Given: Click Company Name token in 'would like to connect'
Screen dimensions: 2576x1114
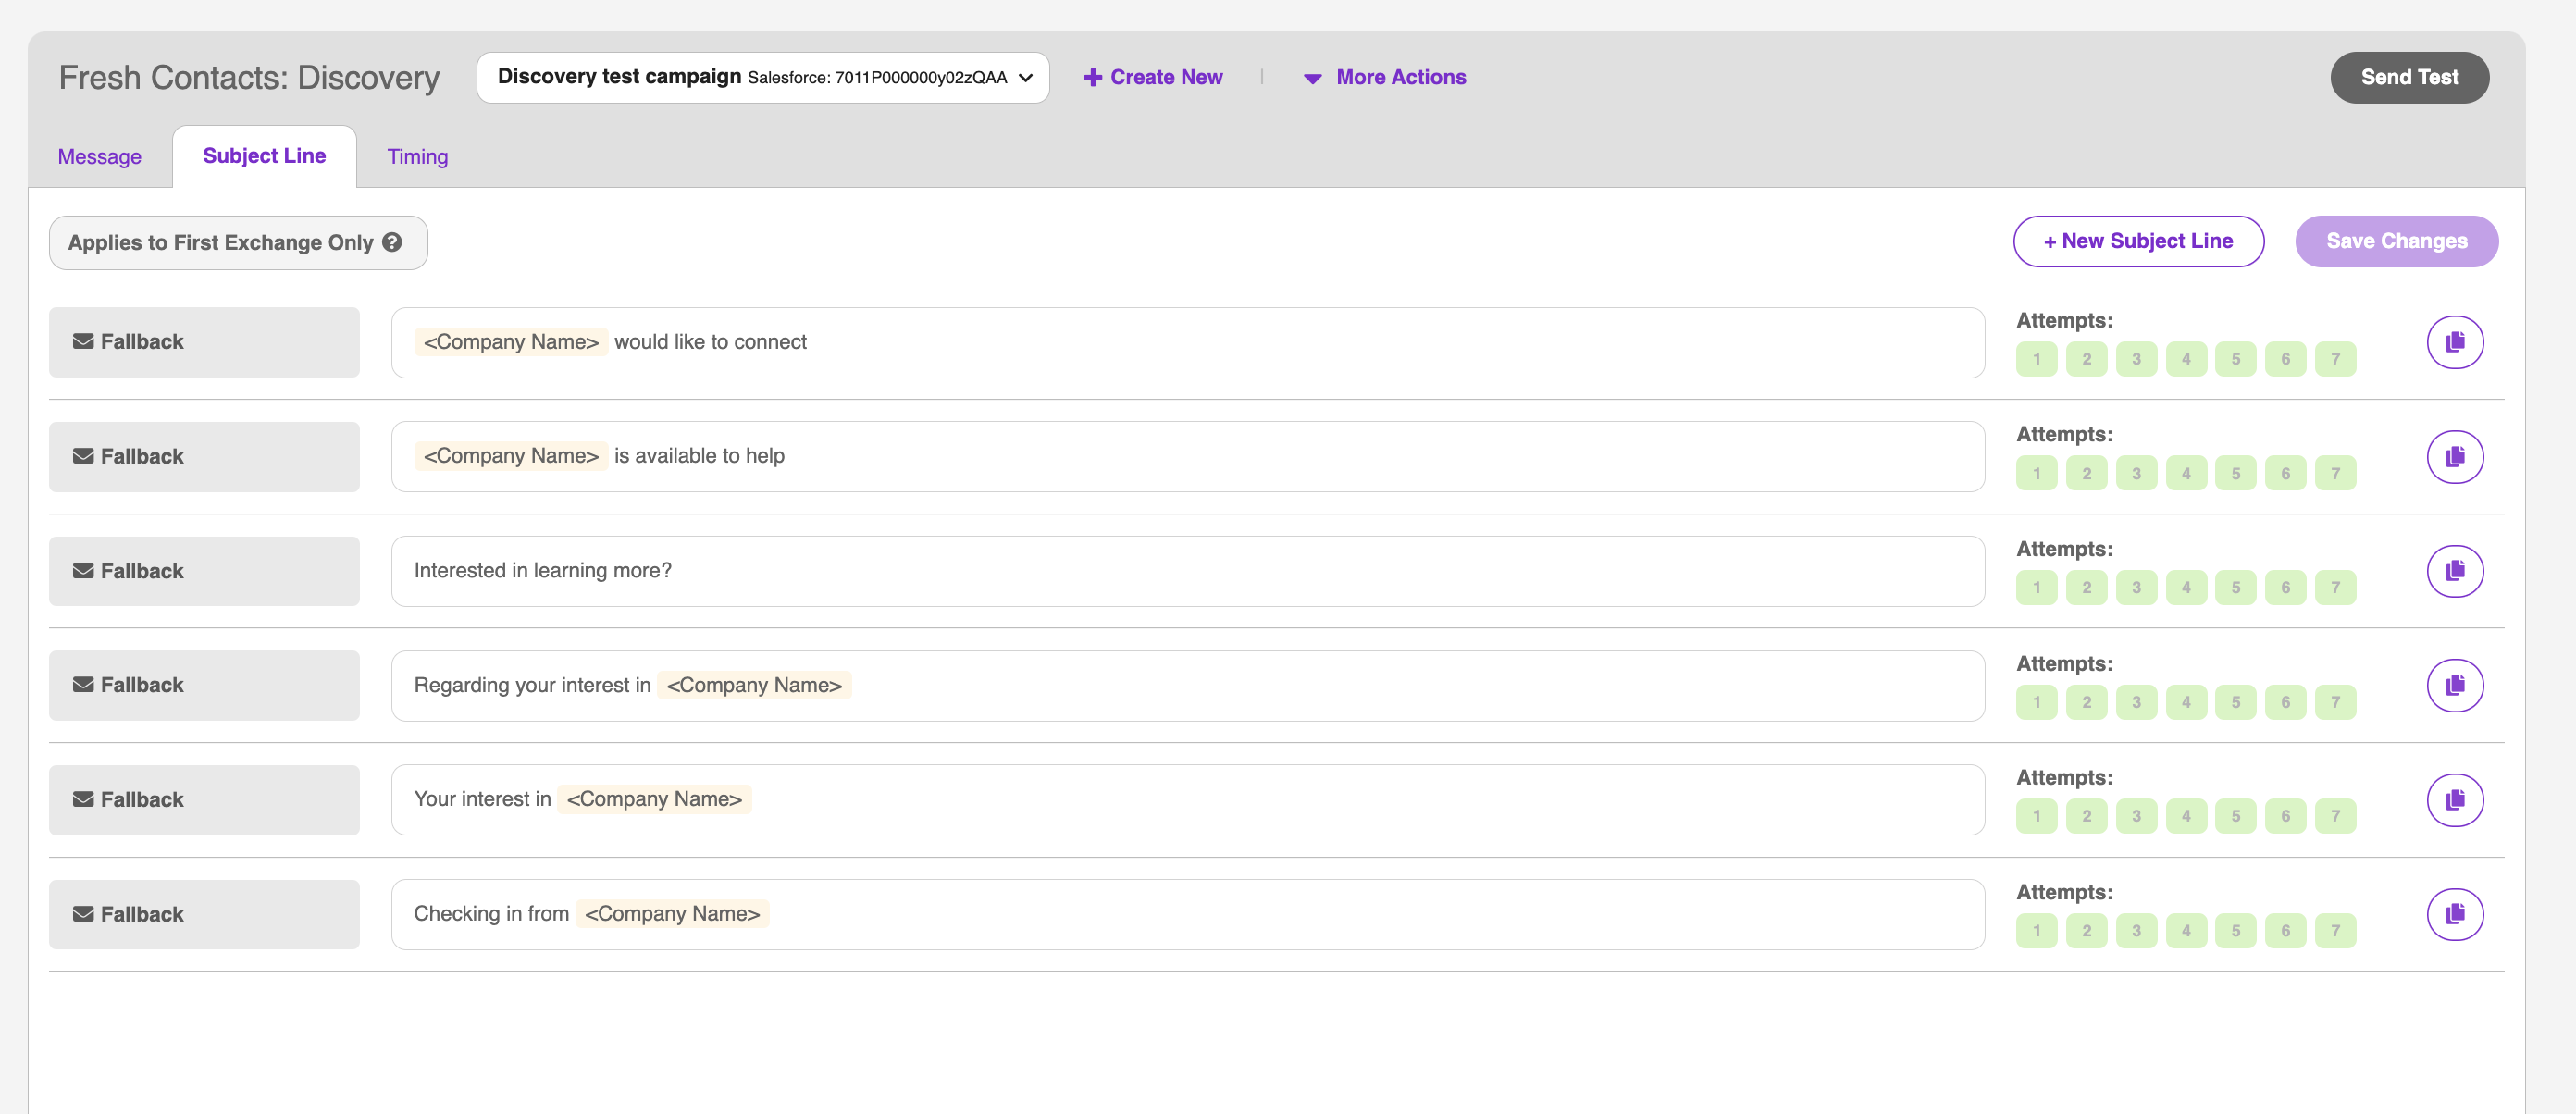Looking at the screenshot, I should tap(510, 342).
